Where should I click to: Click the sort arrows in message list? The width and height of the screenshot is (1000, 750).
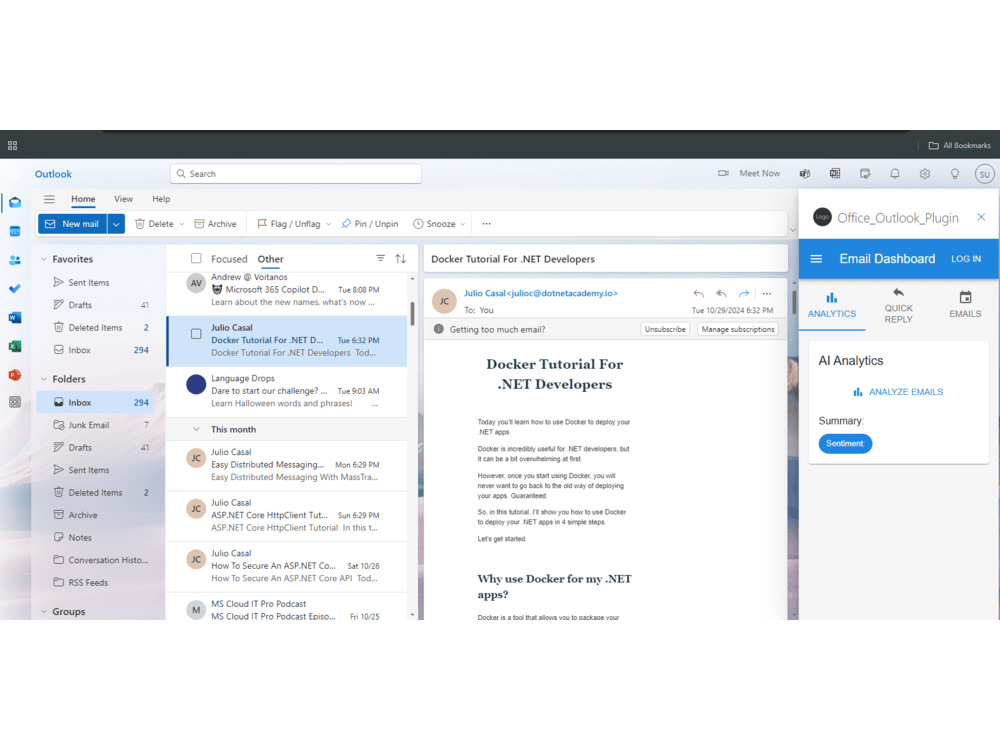[401, 258]
